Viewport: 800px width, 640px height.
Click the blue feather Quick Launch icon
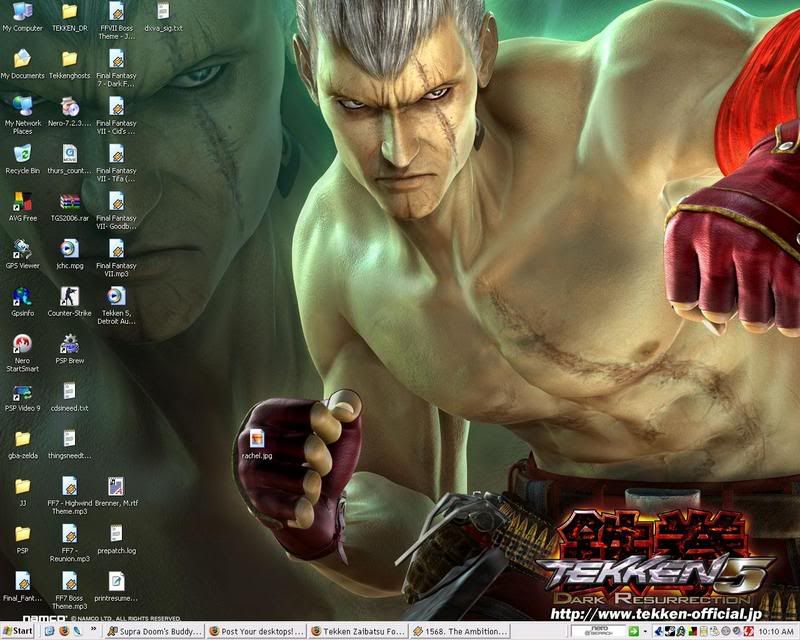[78, 631]
